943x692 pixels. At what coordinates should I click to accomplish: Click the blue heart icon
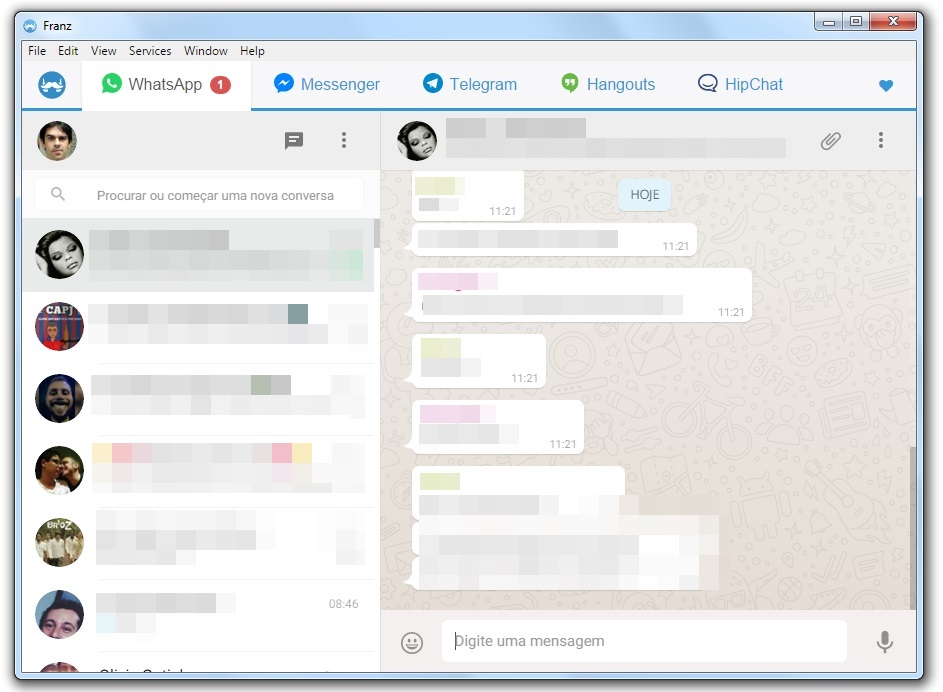click(886, 85)
